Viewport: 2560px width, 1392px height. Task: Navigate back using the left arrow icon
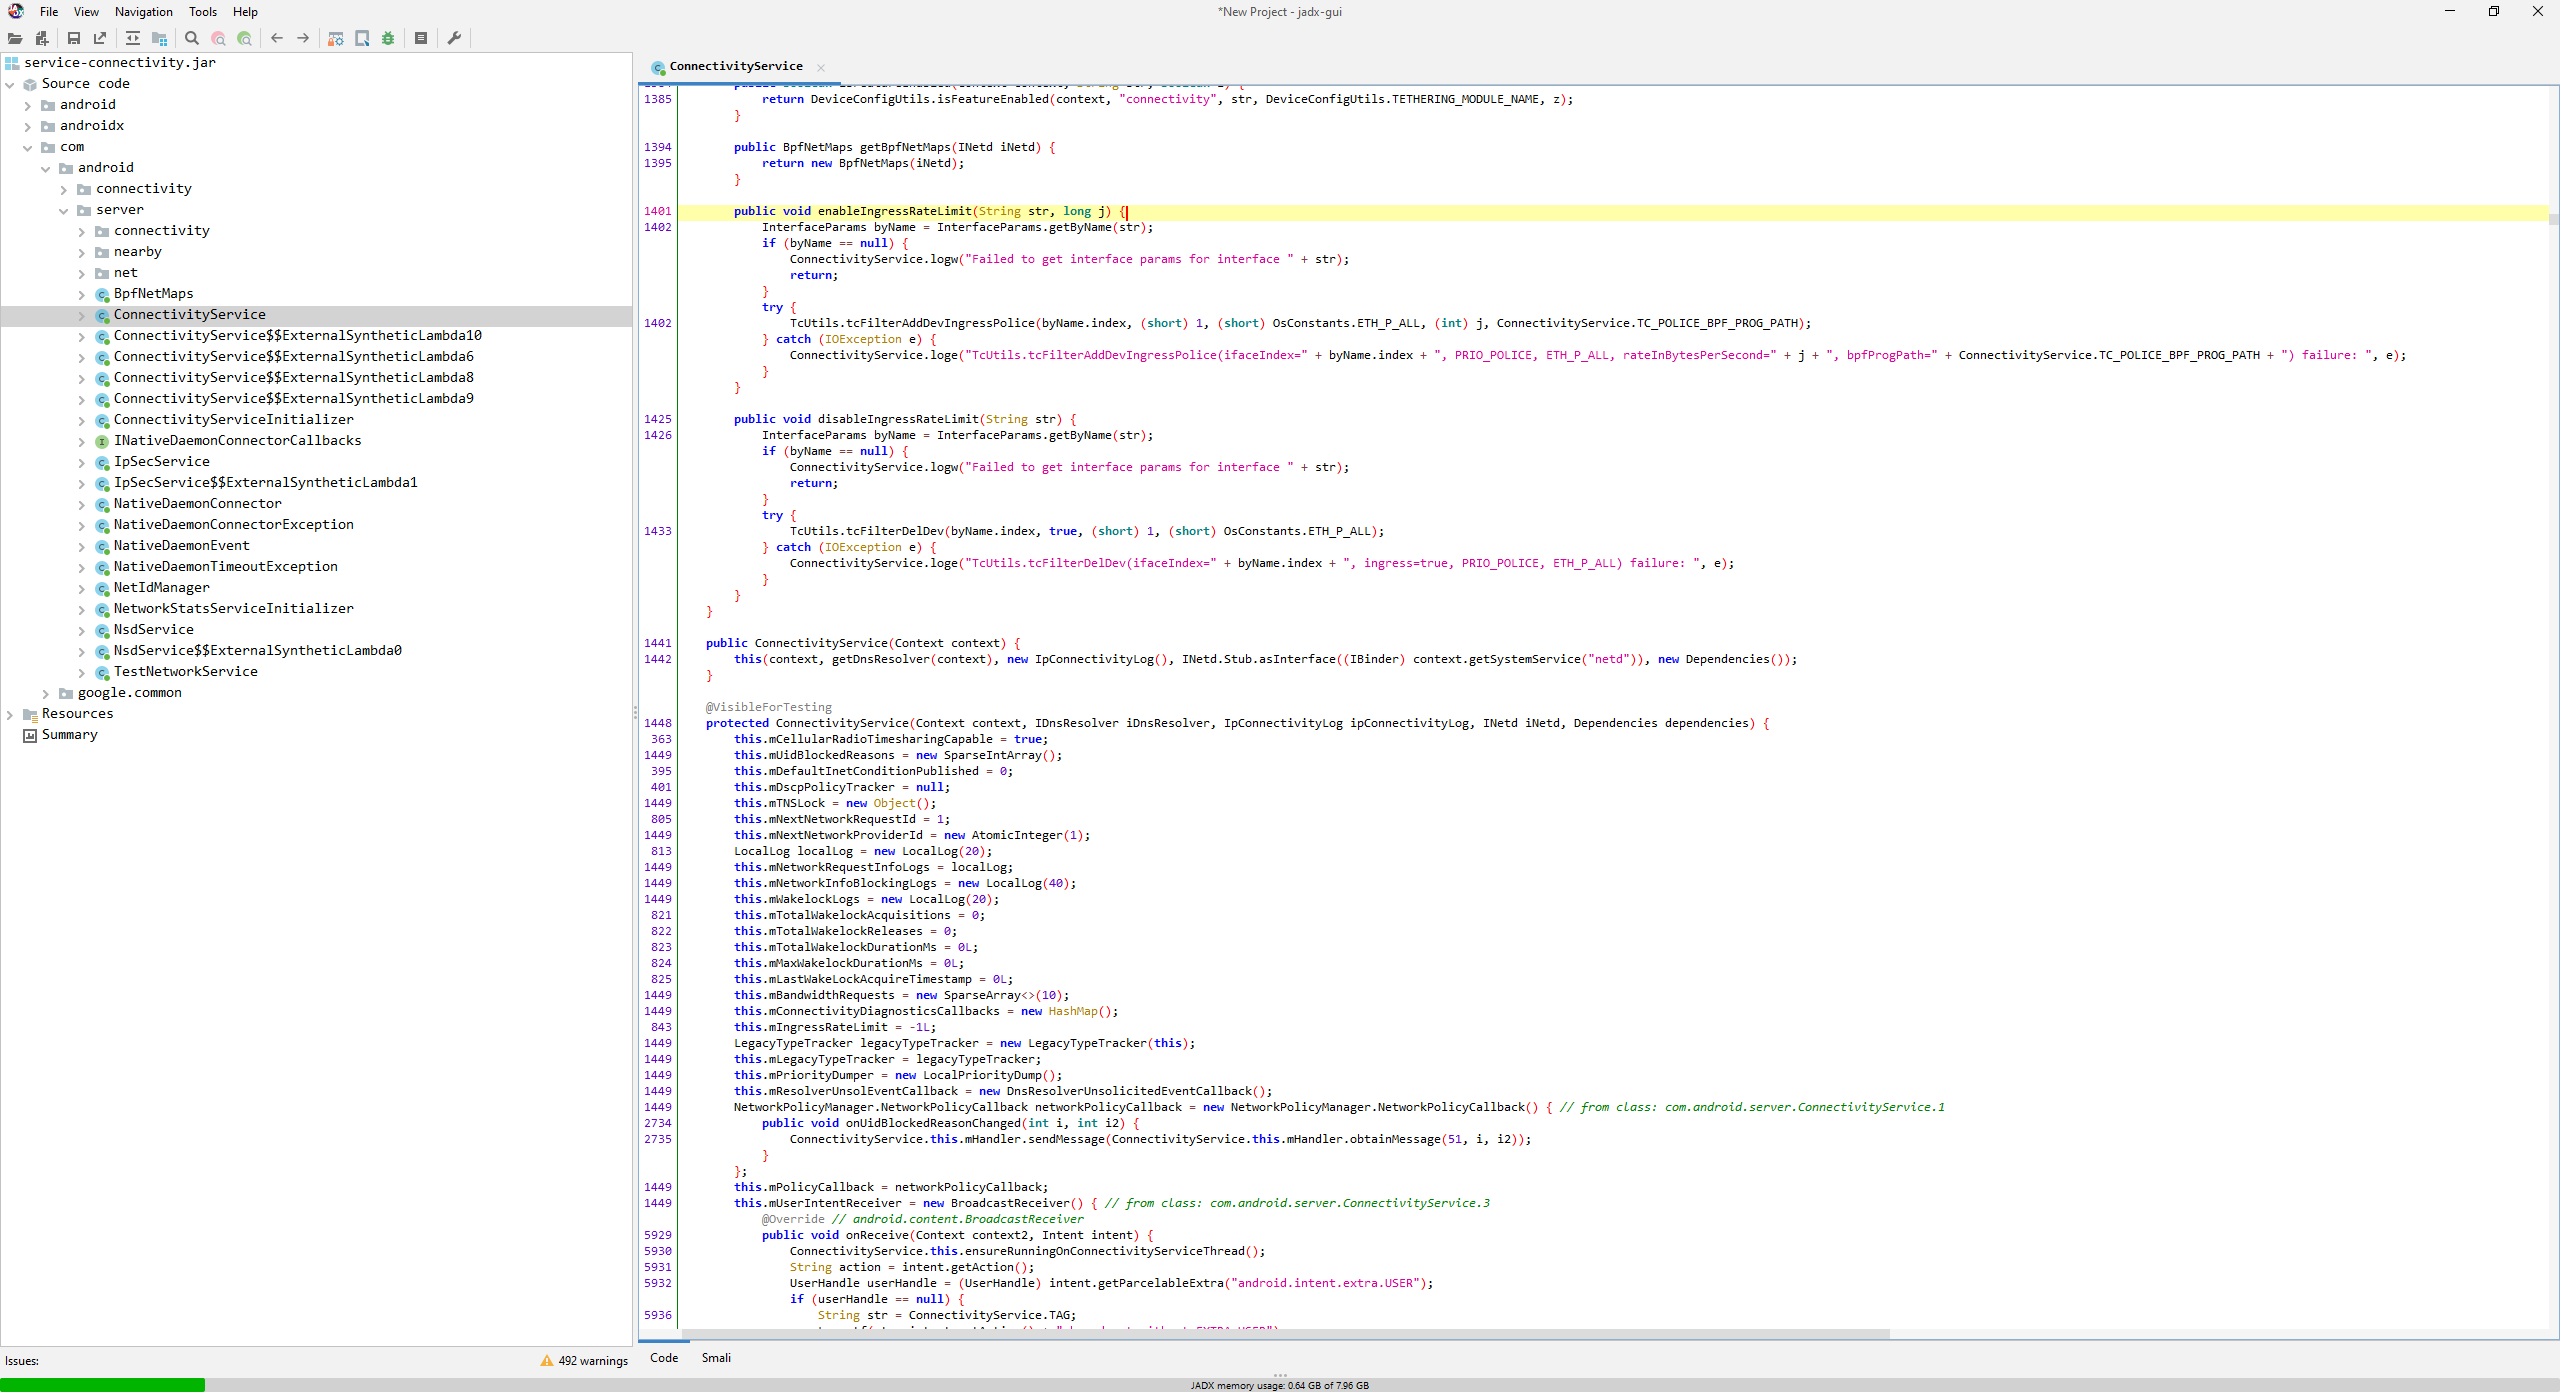(x=277, y=38)
